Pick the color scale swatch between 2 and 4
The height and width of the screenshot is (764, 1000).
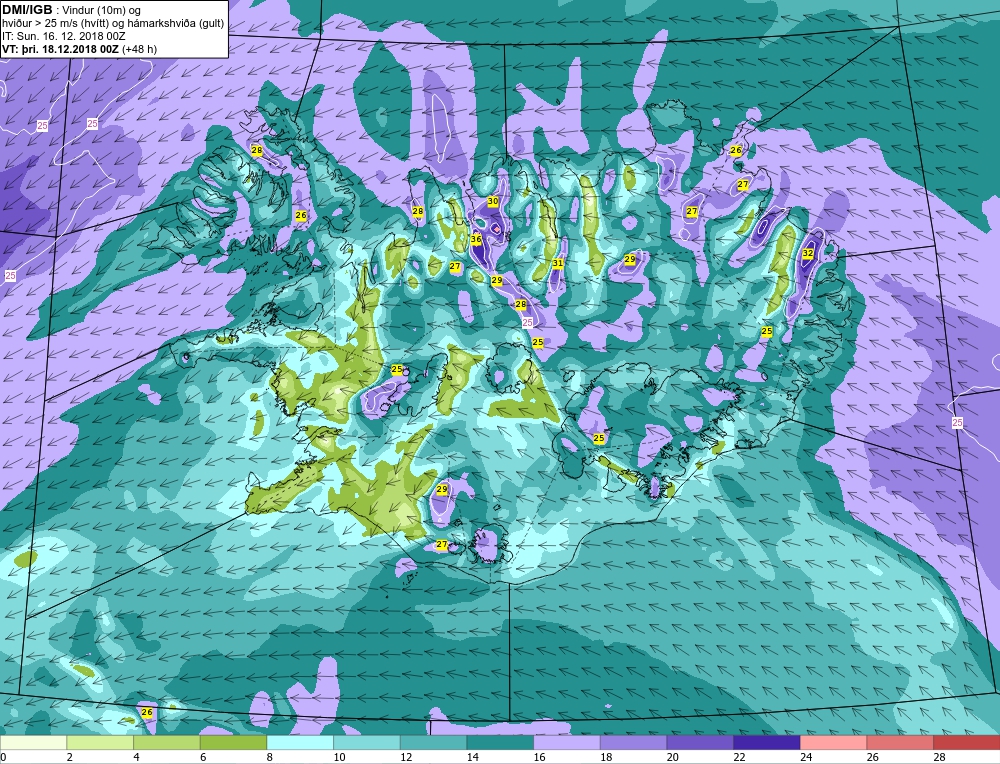pos(100,742)
